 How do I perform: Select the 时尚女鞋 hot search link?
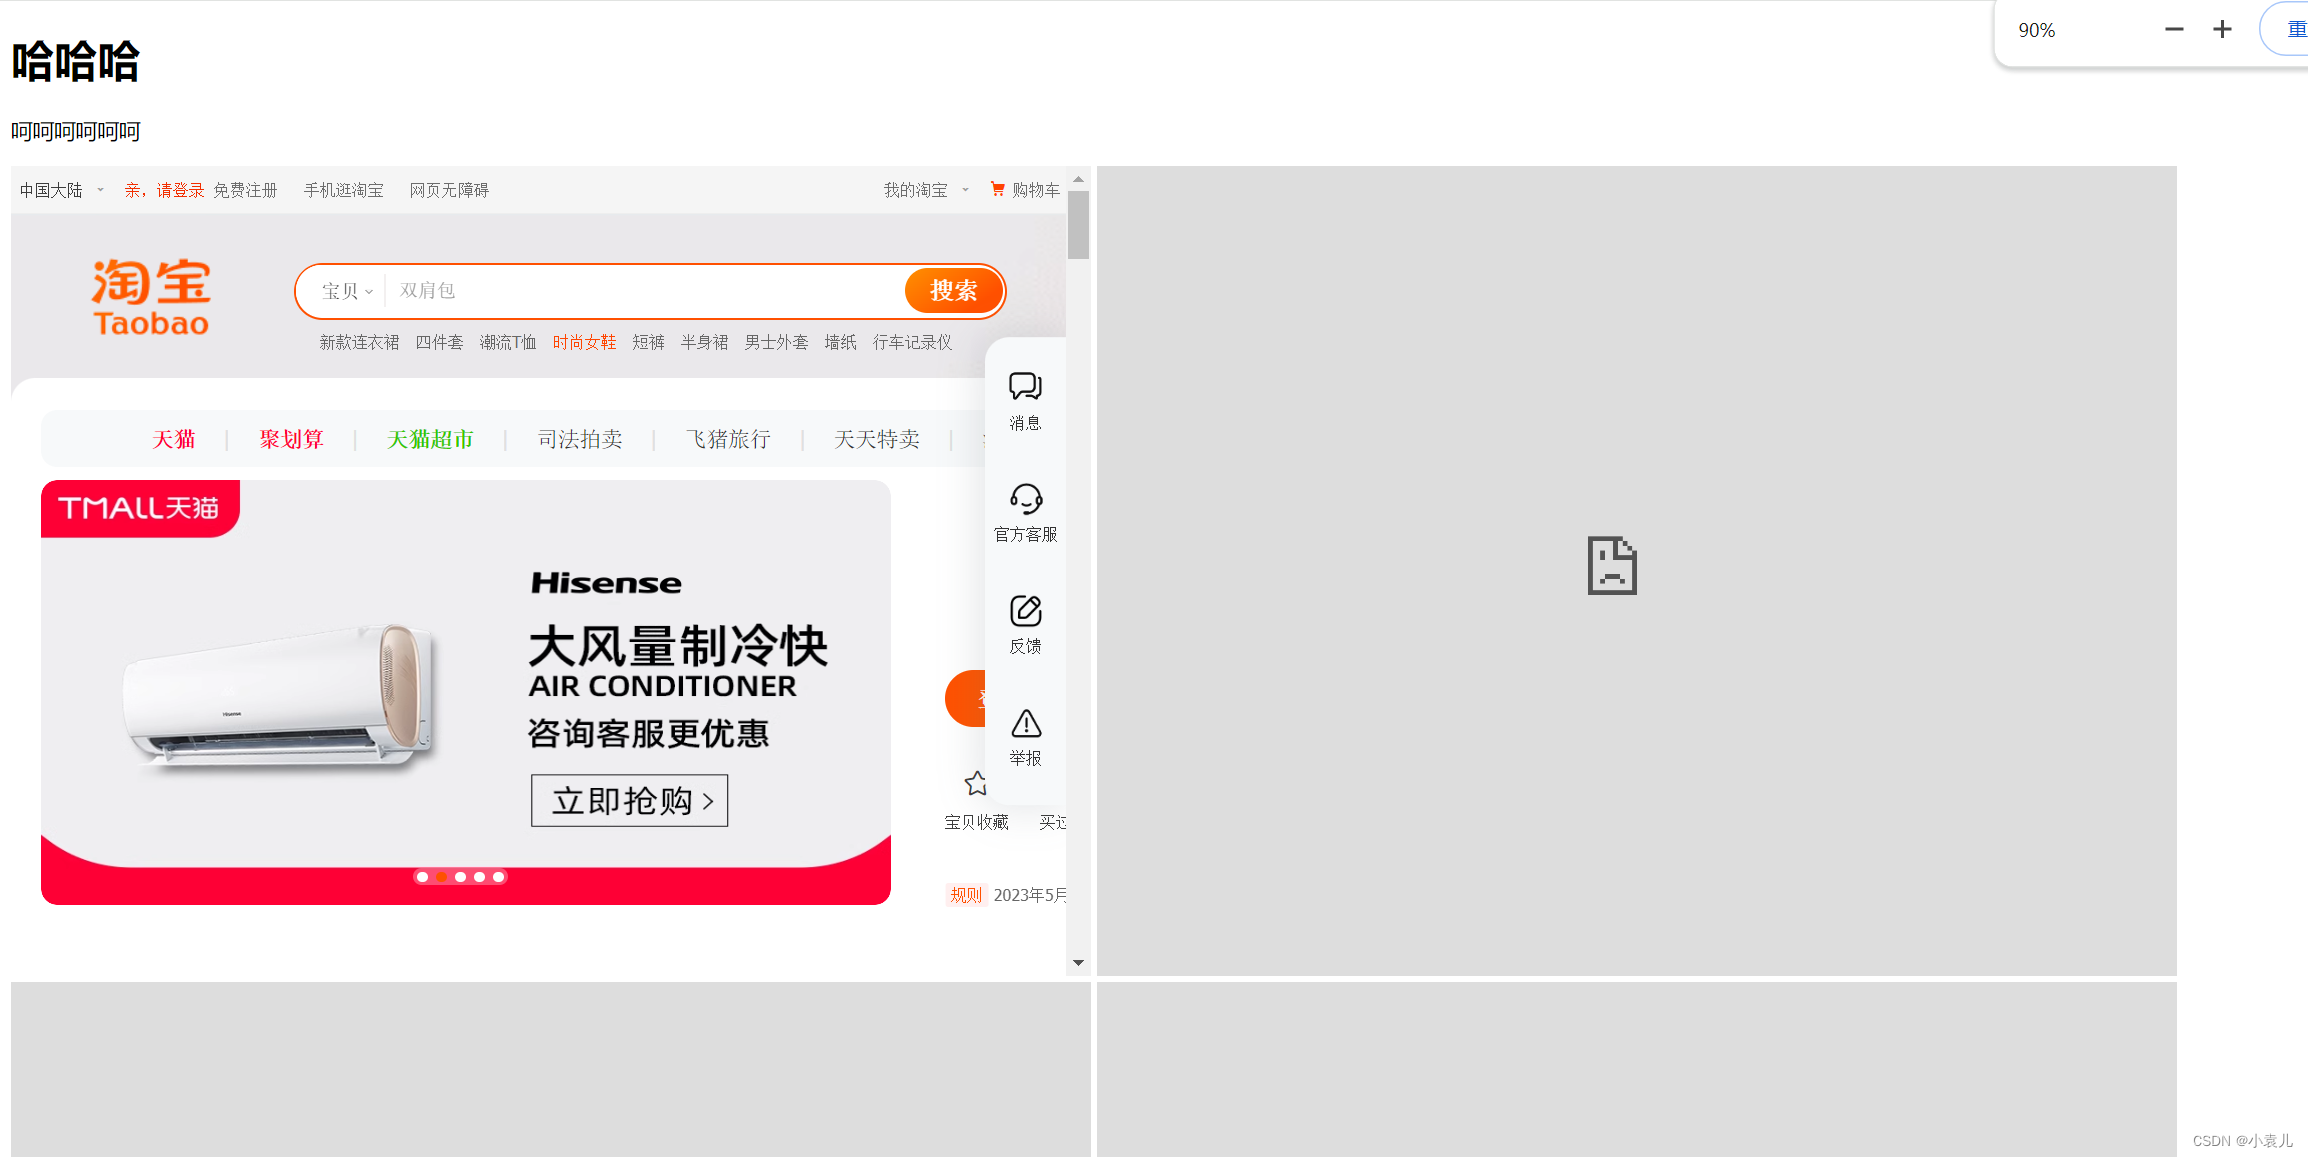[585, 341]
